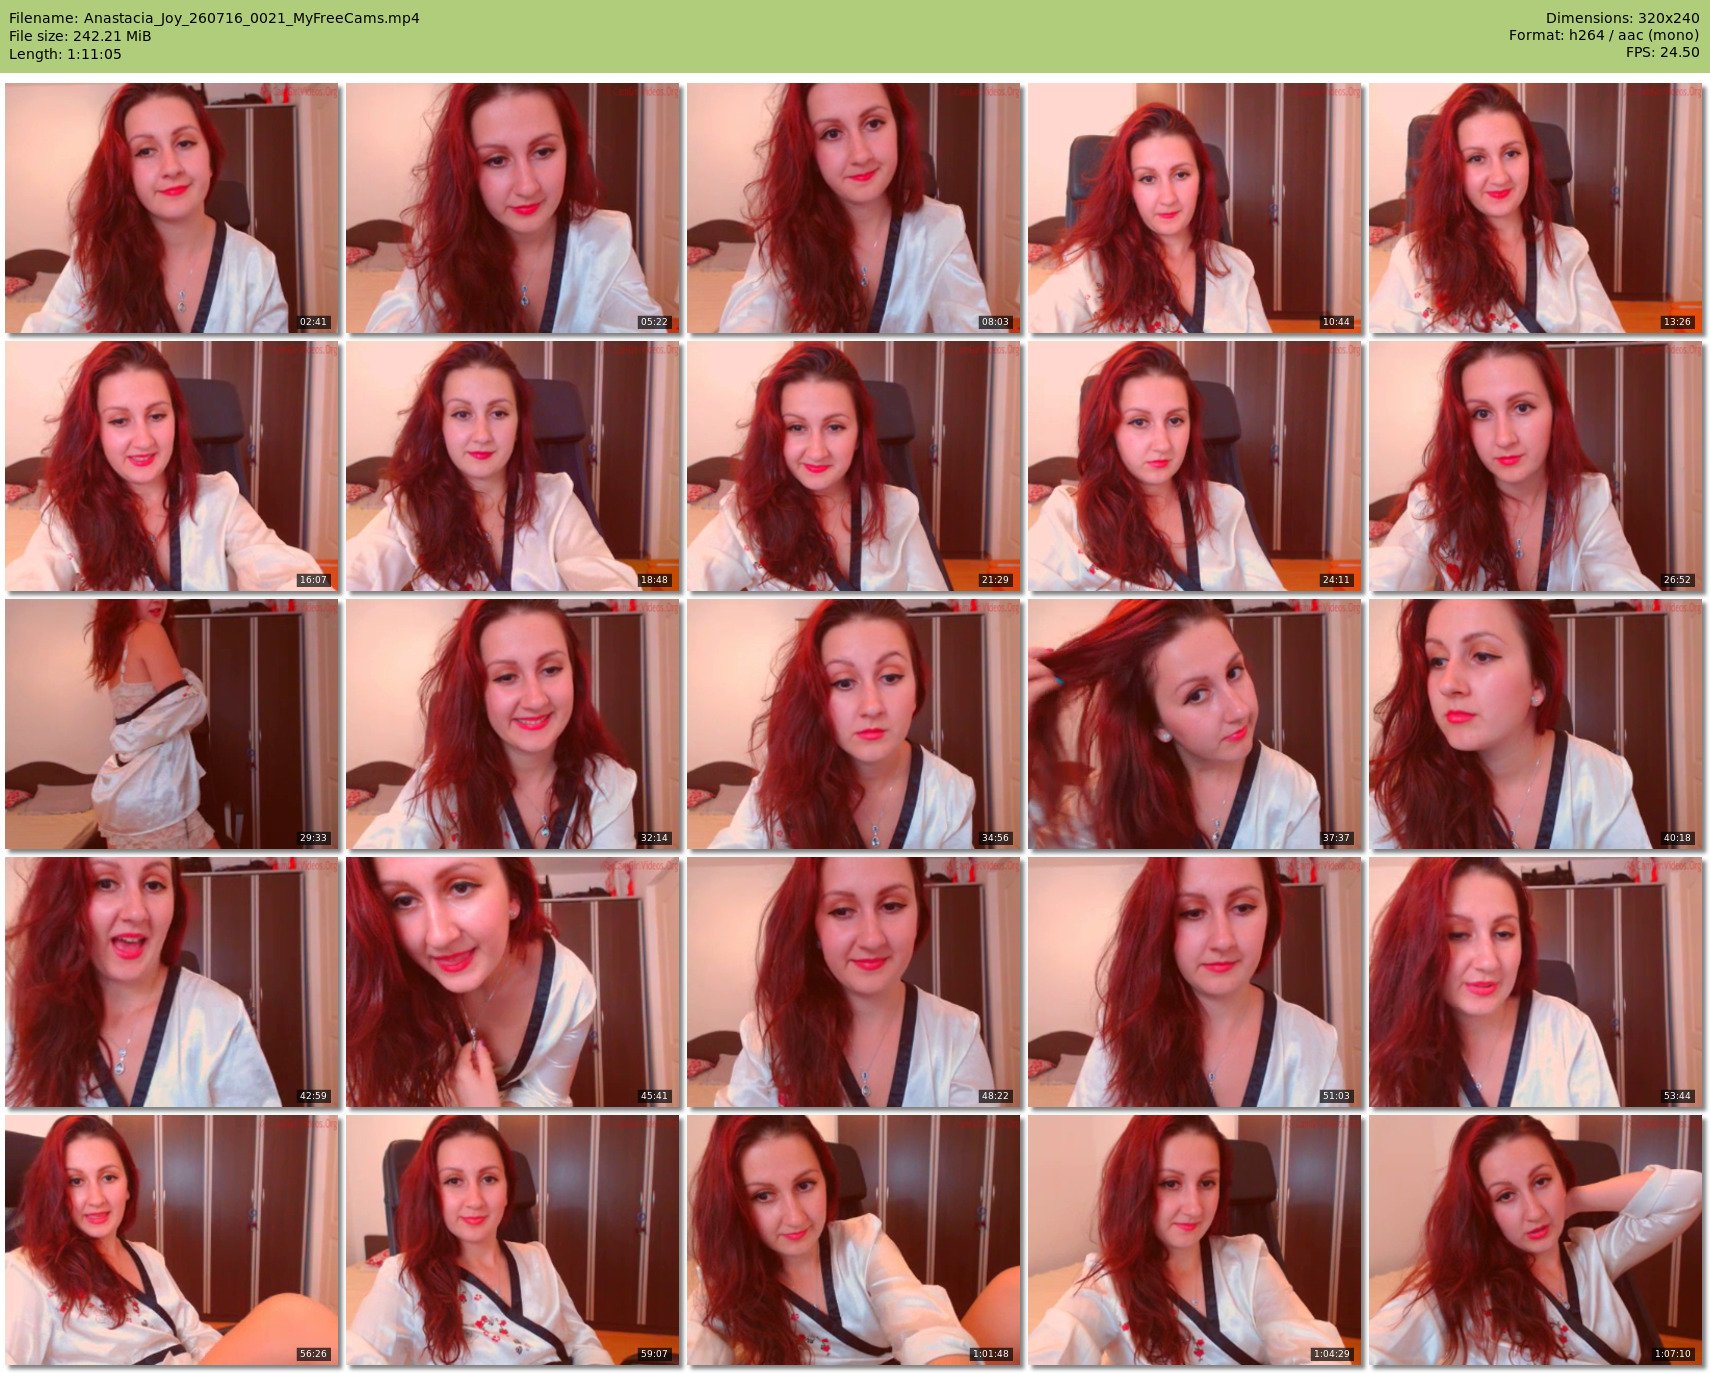Image resolution: width=1710 pixels, height=1373 pixels.
Task: Select the 'Length: 1:11:05' text
Action: [x=65, y=54]
